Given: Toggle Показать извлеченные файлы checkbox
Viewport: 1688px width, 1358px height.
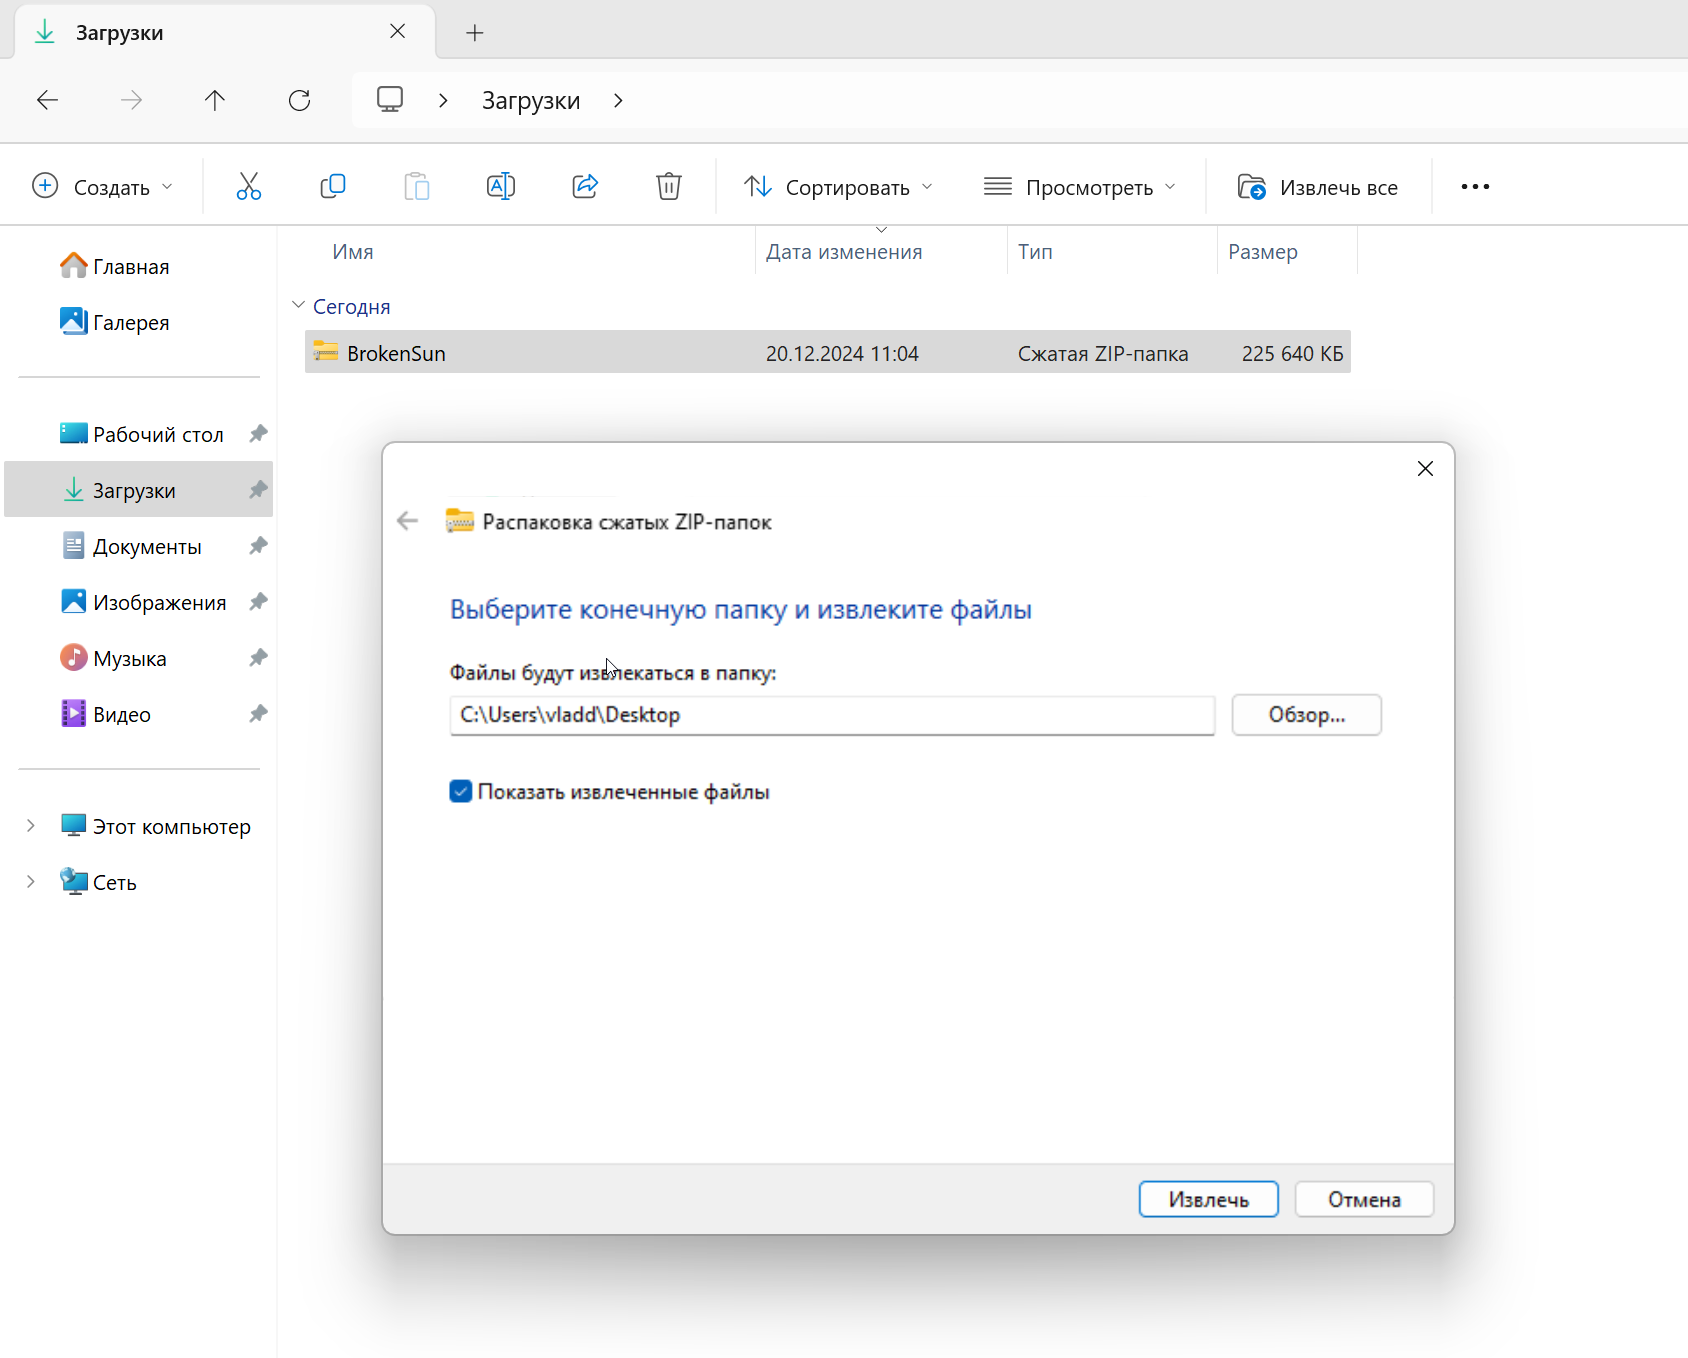Looking at the screenshot, I should [x=461, y=792].
